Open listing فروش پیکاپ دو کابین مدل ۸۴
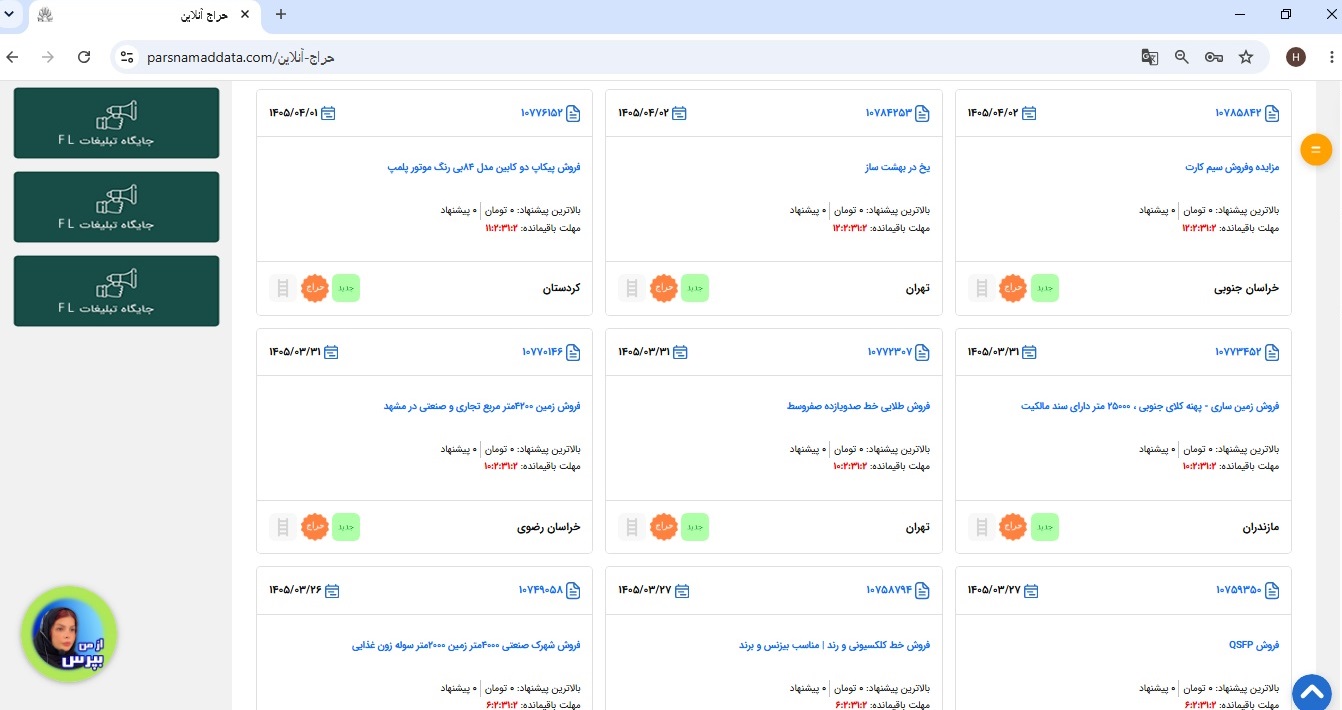Image resolution: width=1342 pixels, height=710 pixels. pyautogui.click(x=484, y=167)
